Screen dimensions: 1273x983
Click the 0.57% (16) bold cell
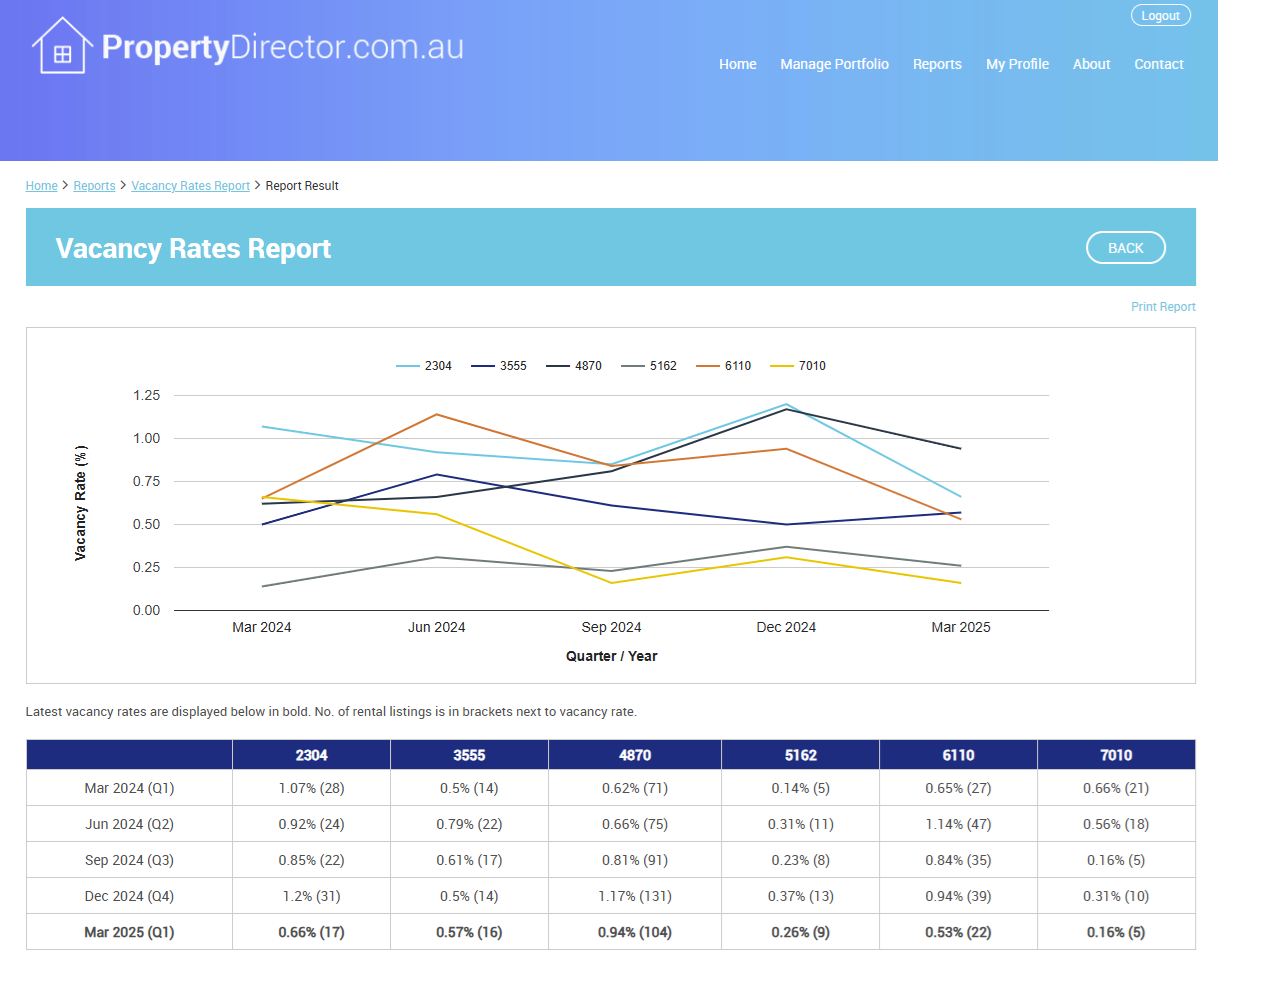click(x=469, y=932)
